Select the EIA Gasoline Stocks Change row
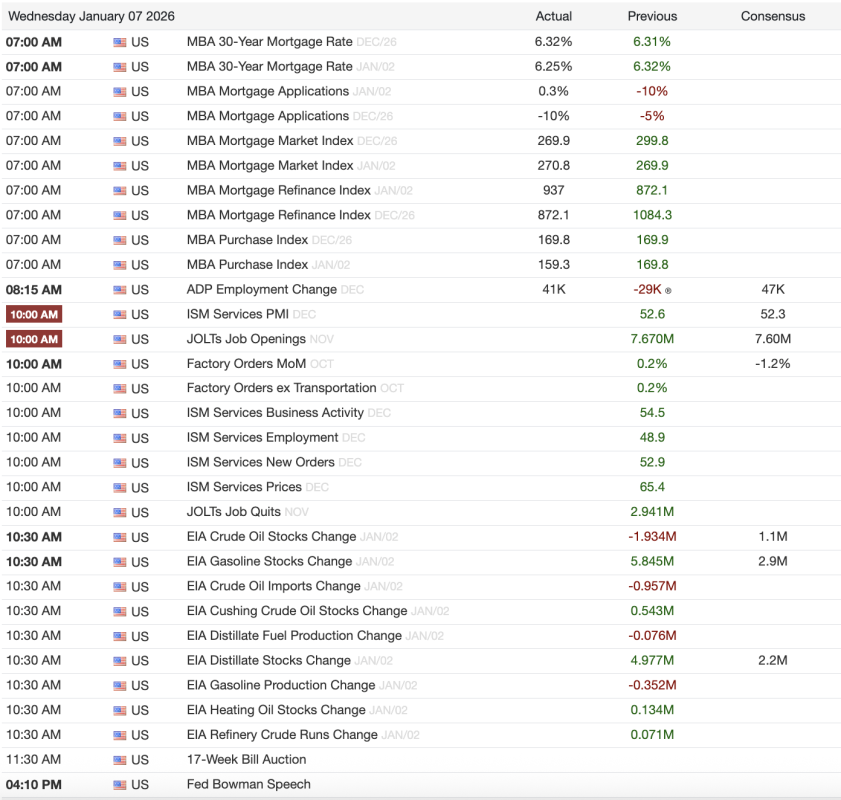This screenshot has width=841, height=800. tap(269, 562)
